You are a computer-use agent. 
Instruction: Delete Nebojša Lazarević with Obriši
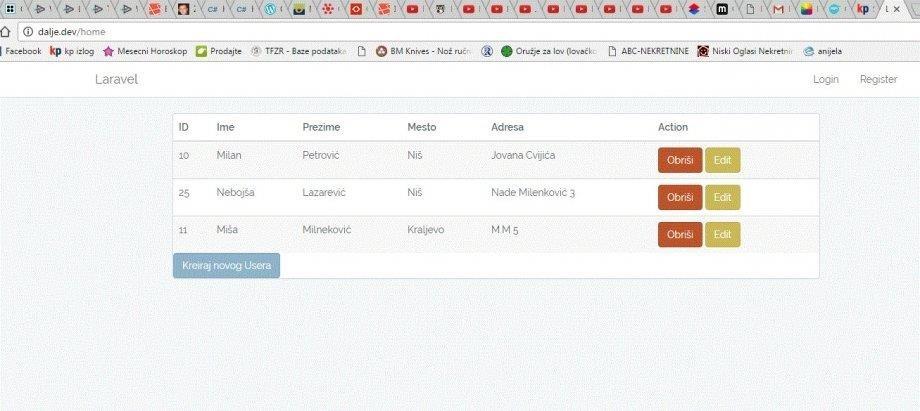[x=680, y=197]
